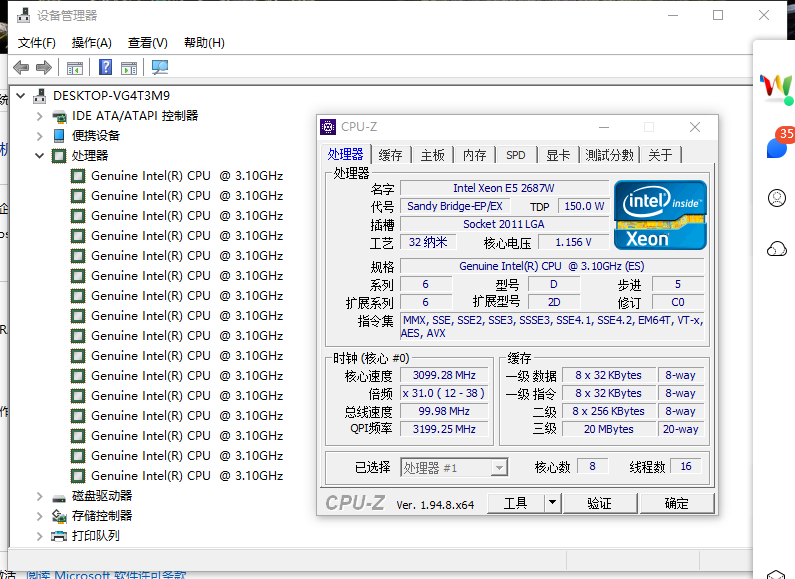795x579 pixels.
Task: Click the 验证 button in CPU-Z
Action: tap(599, 503)
